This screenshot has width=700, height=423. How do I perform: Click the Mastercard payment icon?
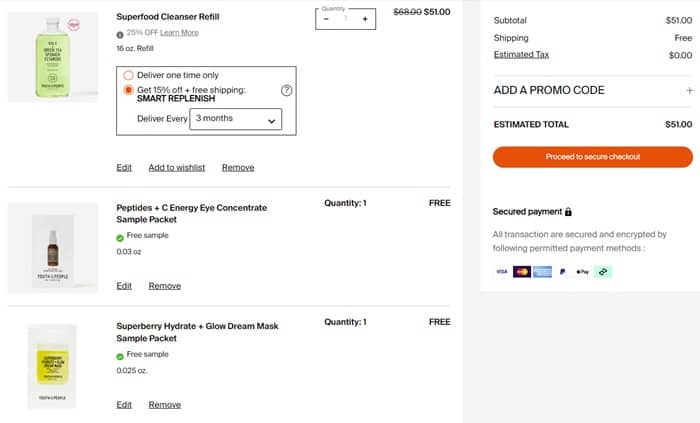point(522,271)
